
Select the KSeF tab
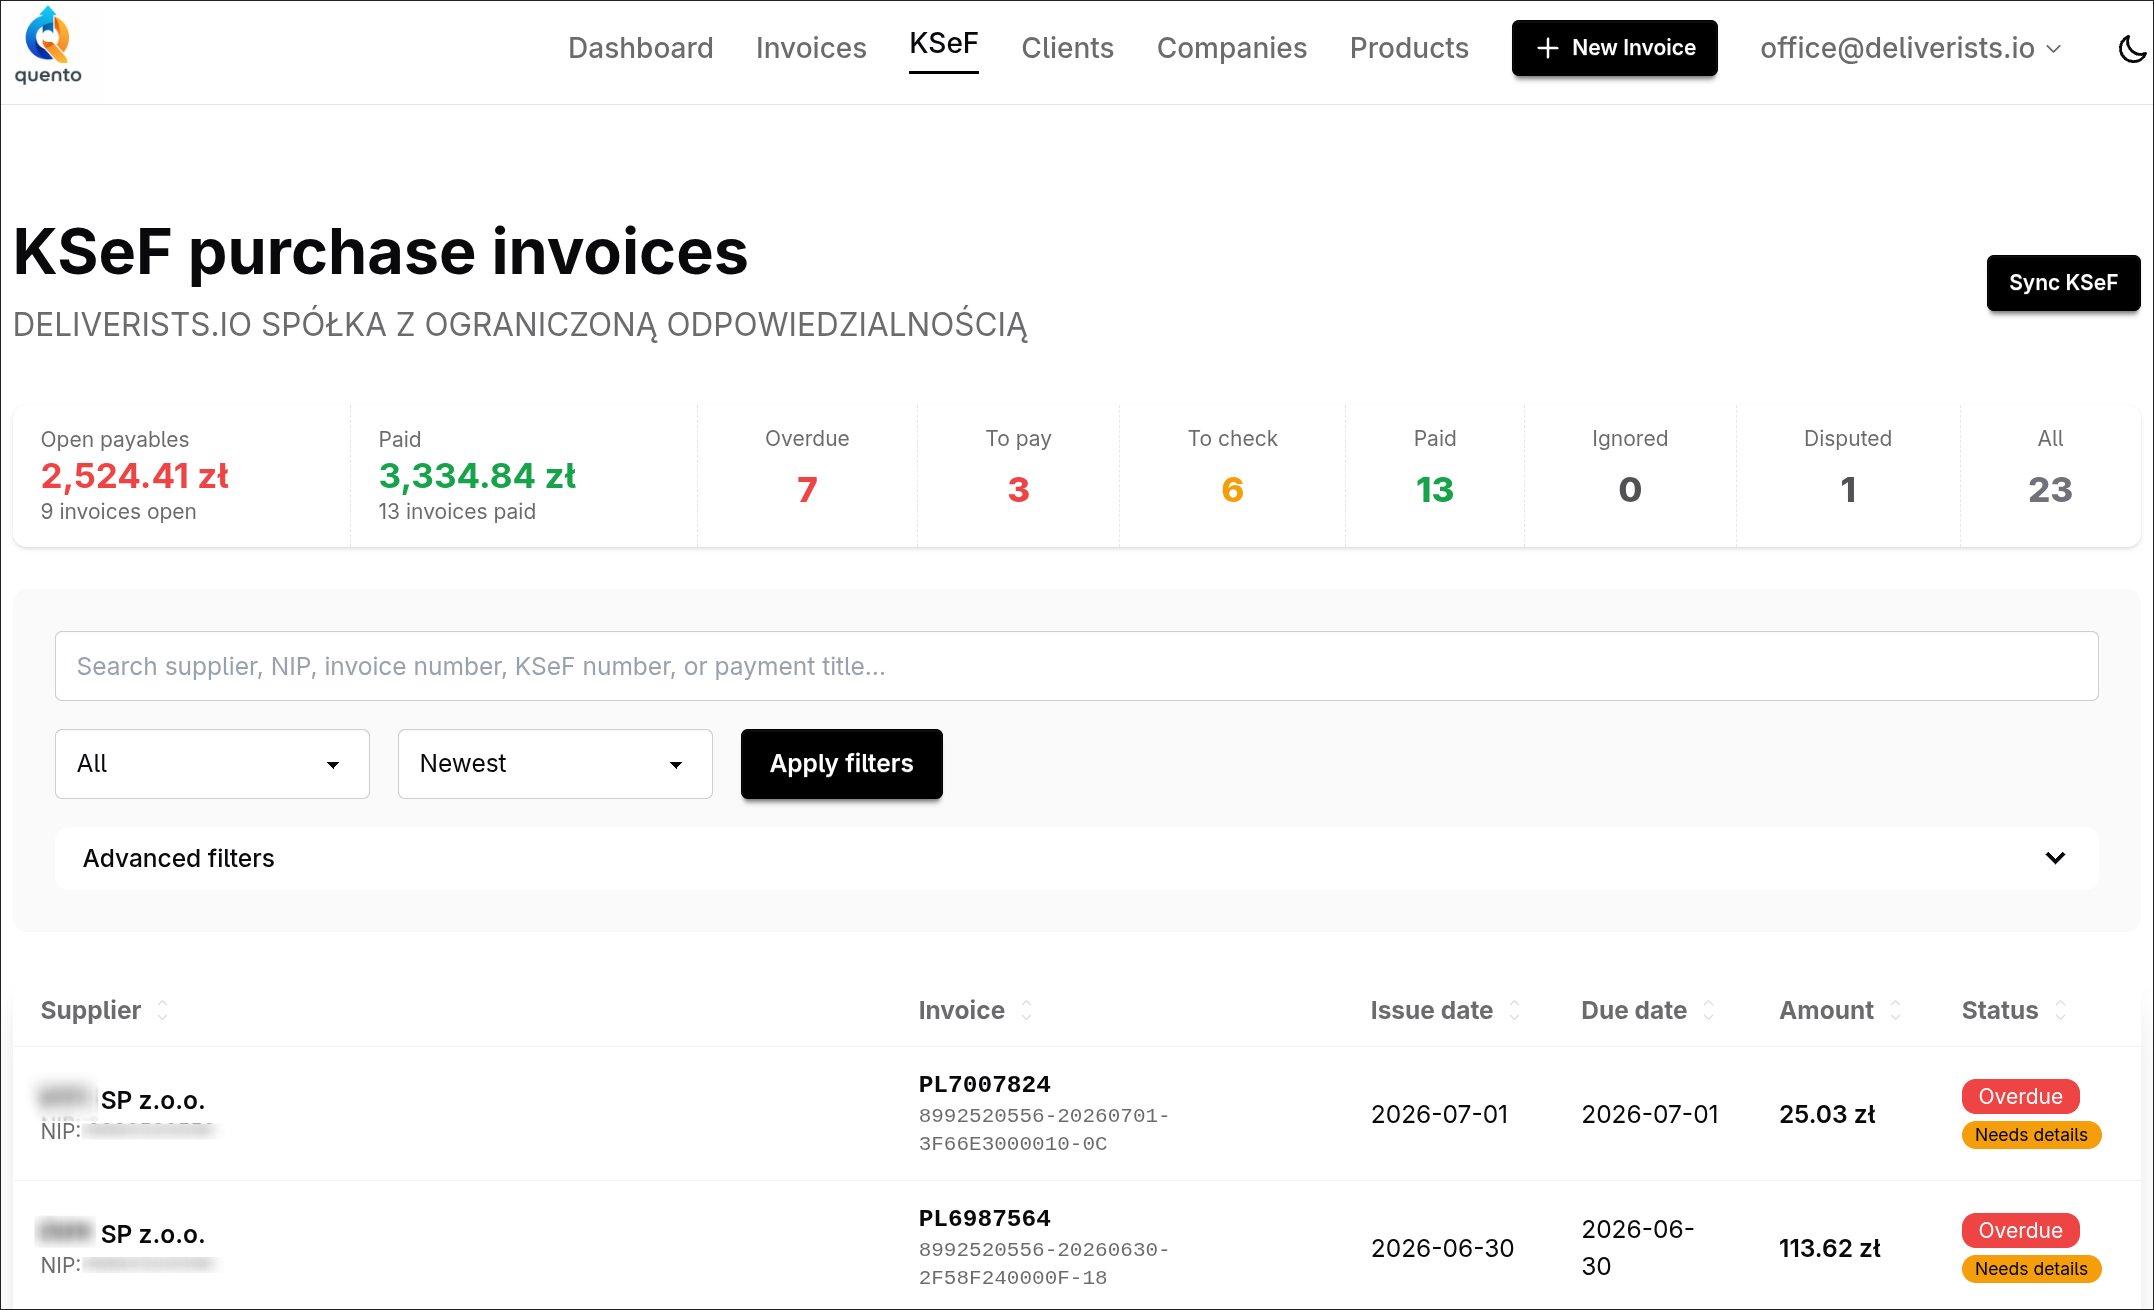click(943, 44)
